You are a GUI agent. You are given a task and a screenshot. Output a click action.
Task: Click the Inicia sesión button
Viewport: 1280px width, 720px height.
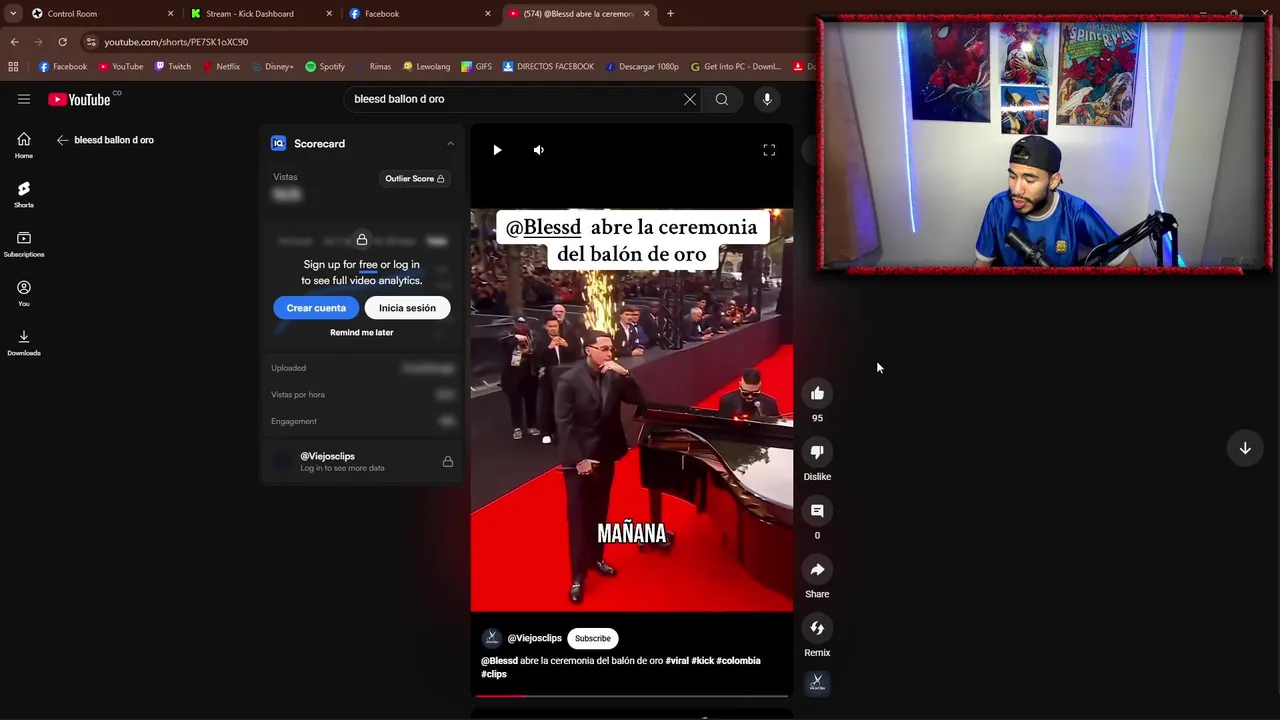point(407,308)
